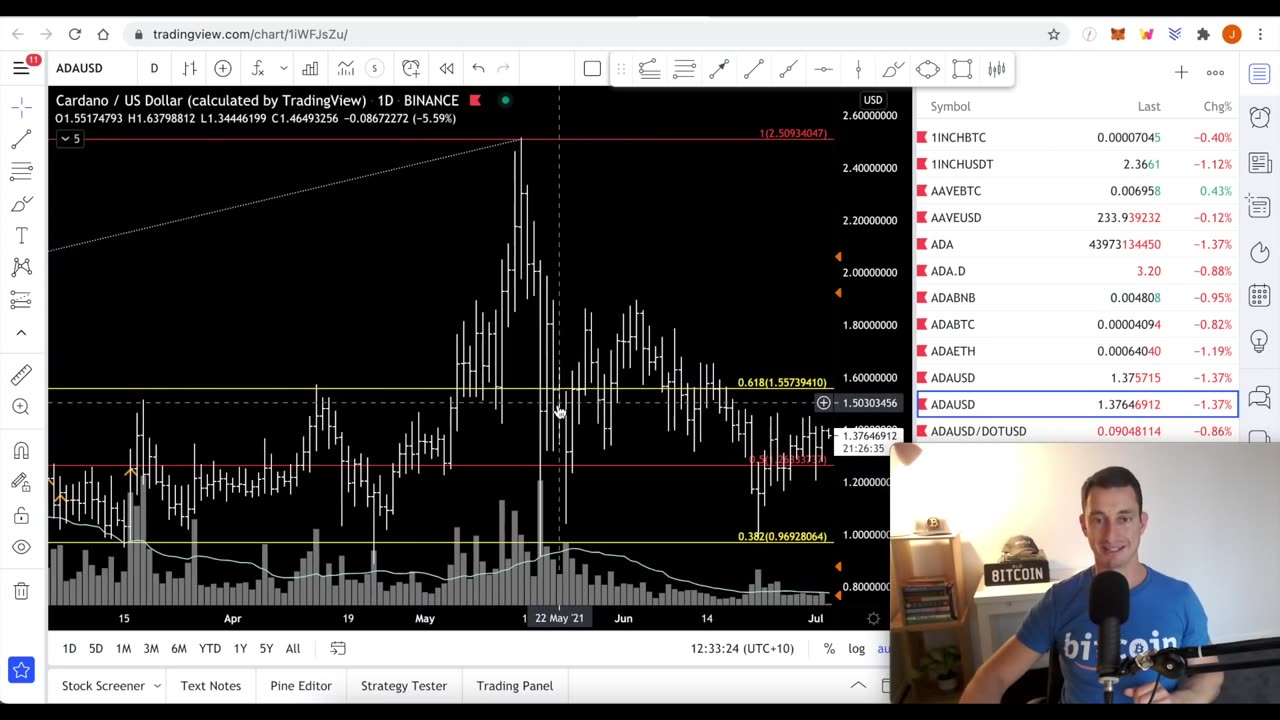Toggle stay in drawing mode pencil-lock

[21, 483]
